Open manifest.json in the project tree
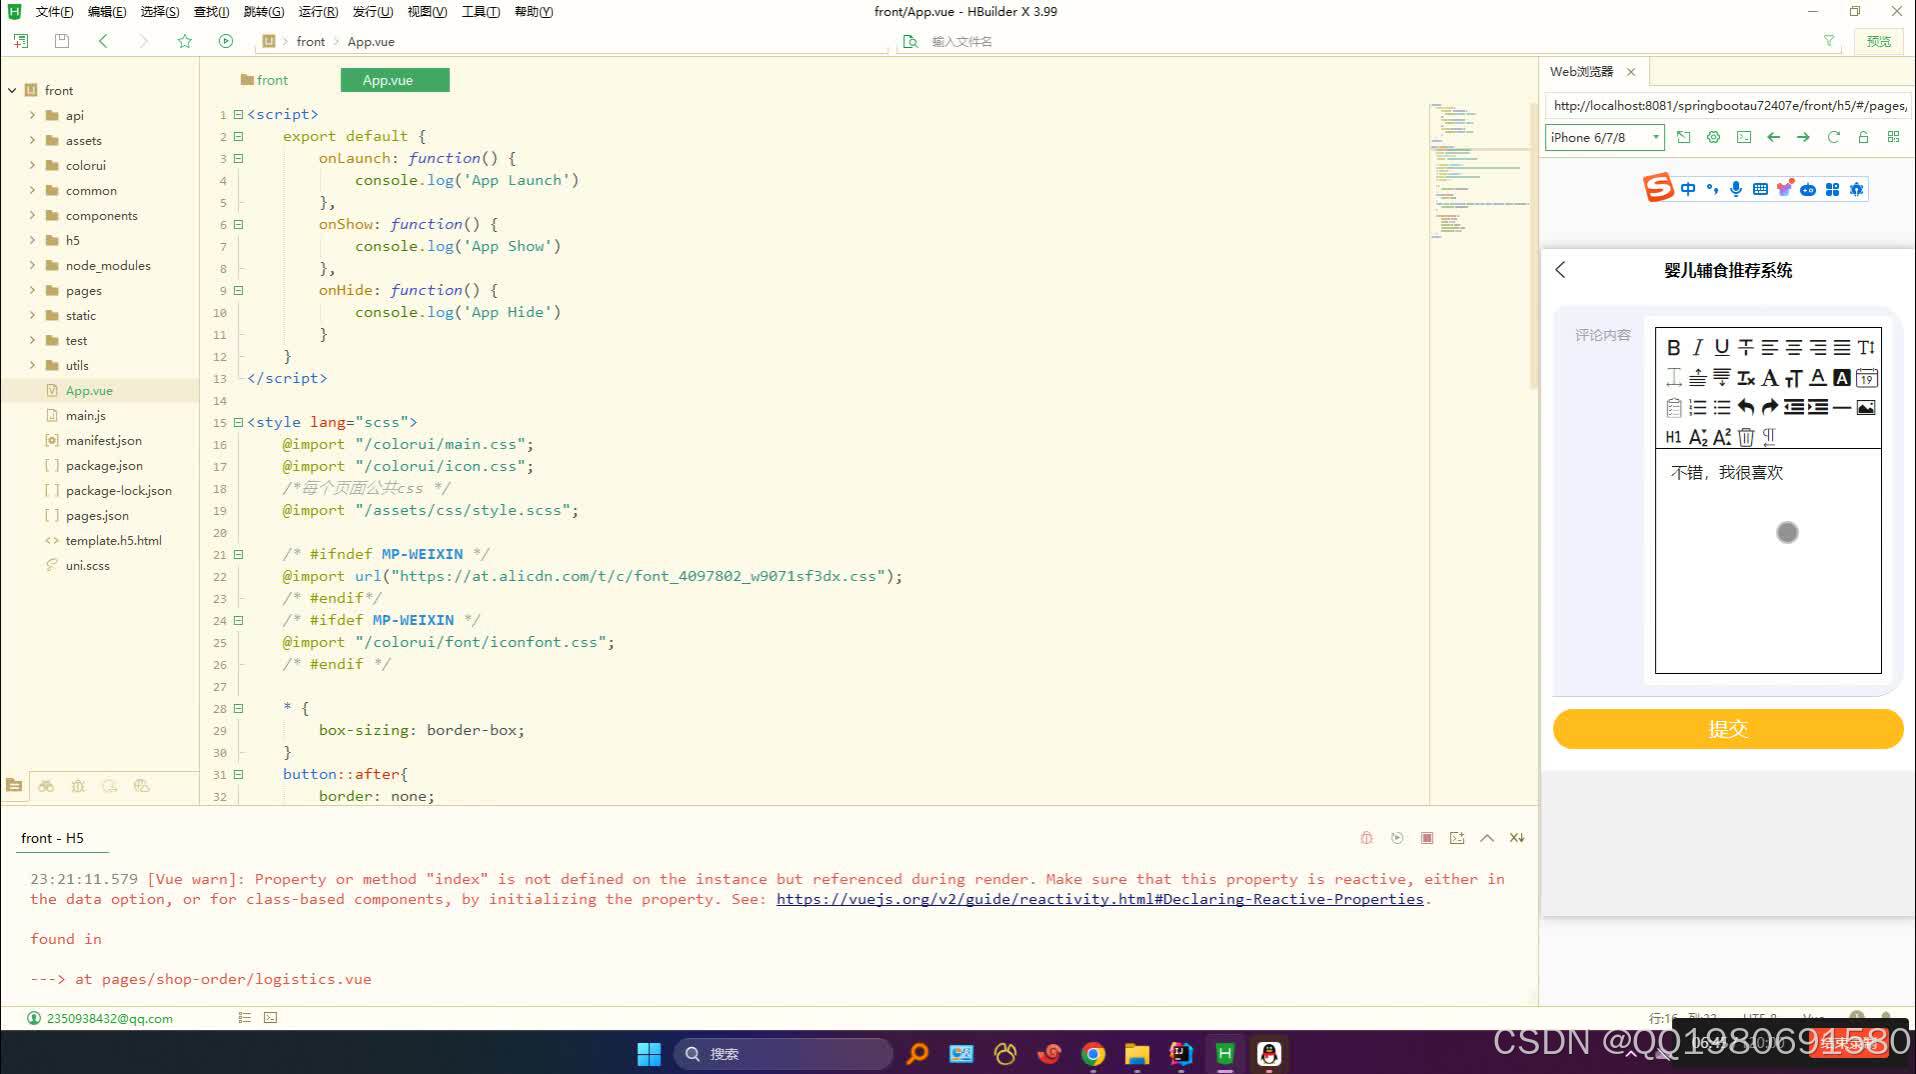 pos(104,440)
